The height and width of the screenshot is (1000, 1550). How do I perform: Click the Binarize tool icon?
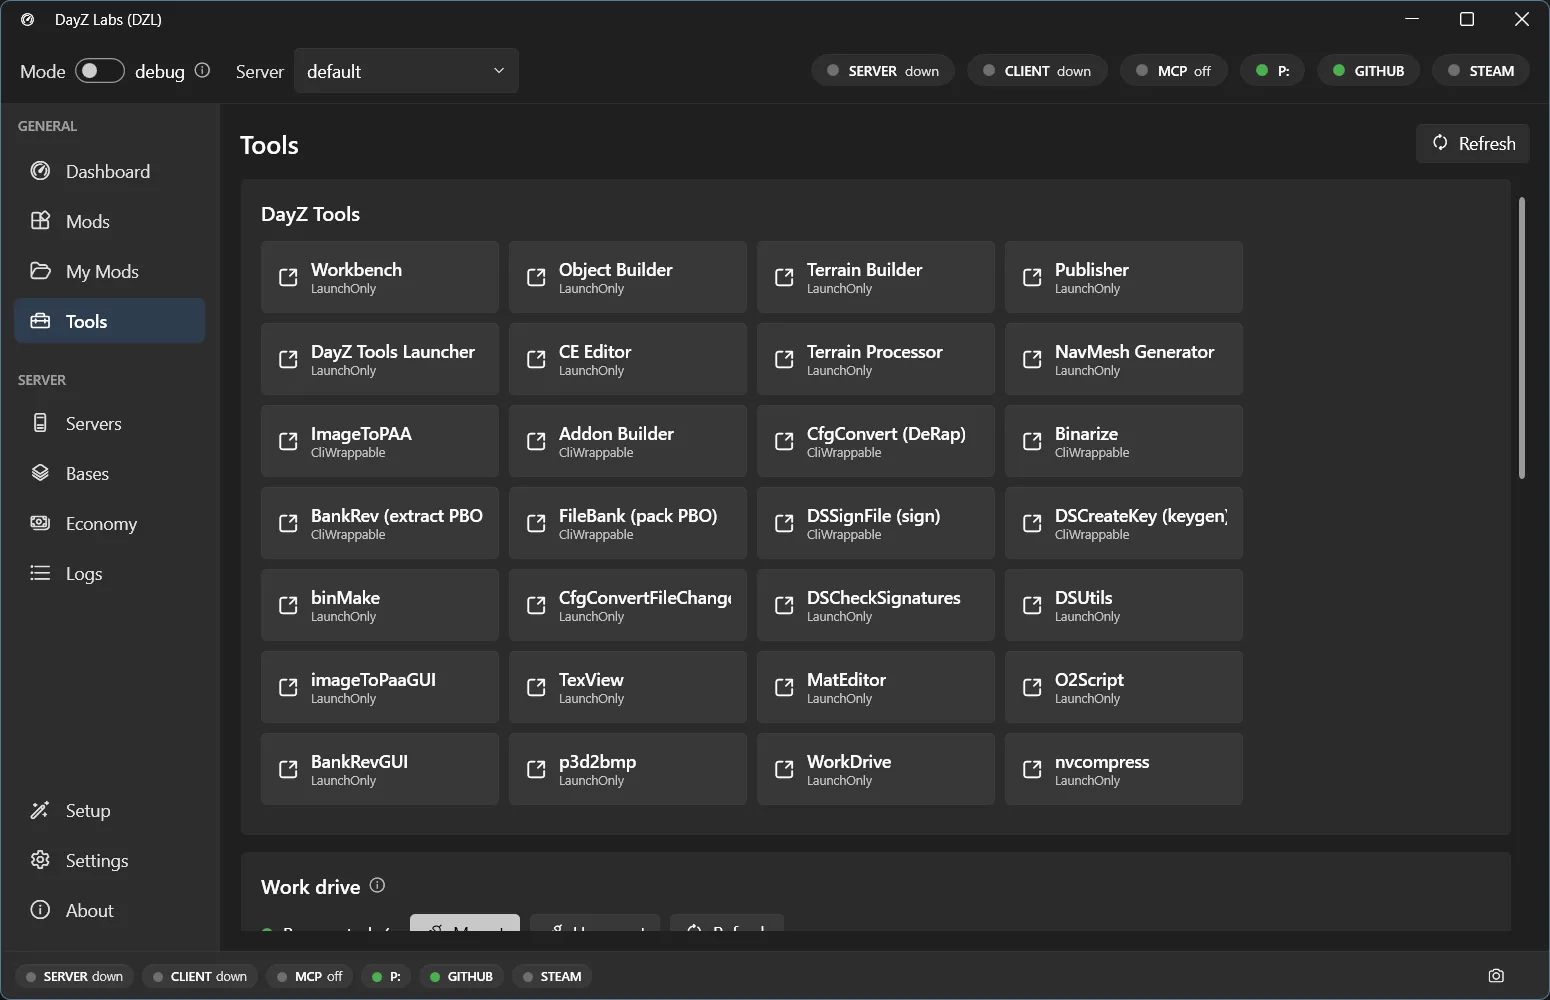click(1032, 441)
